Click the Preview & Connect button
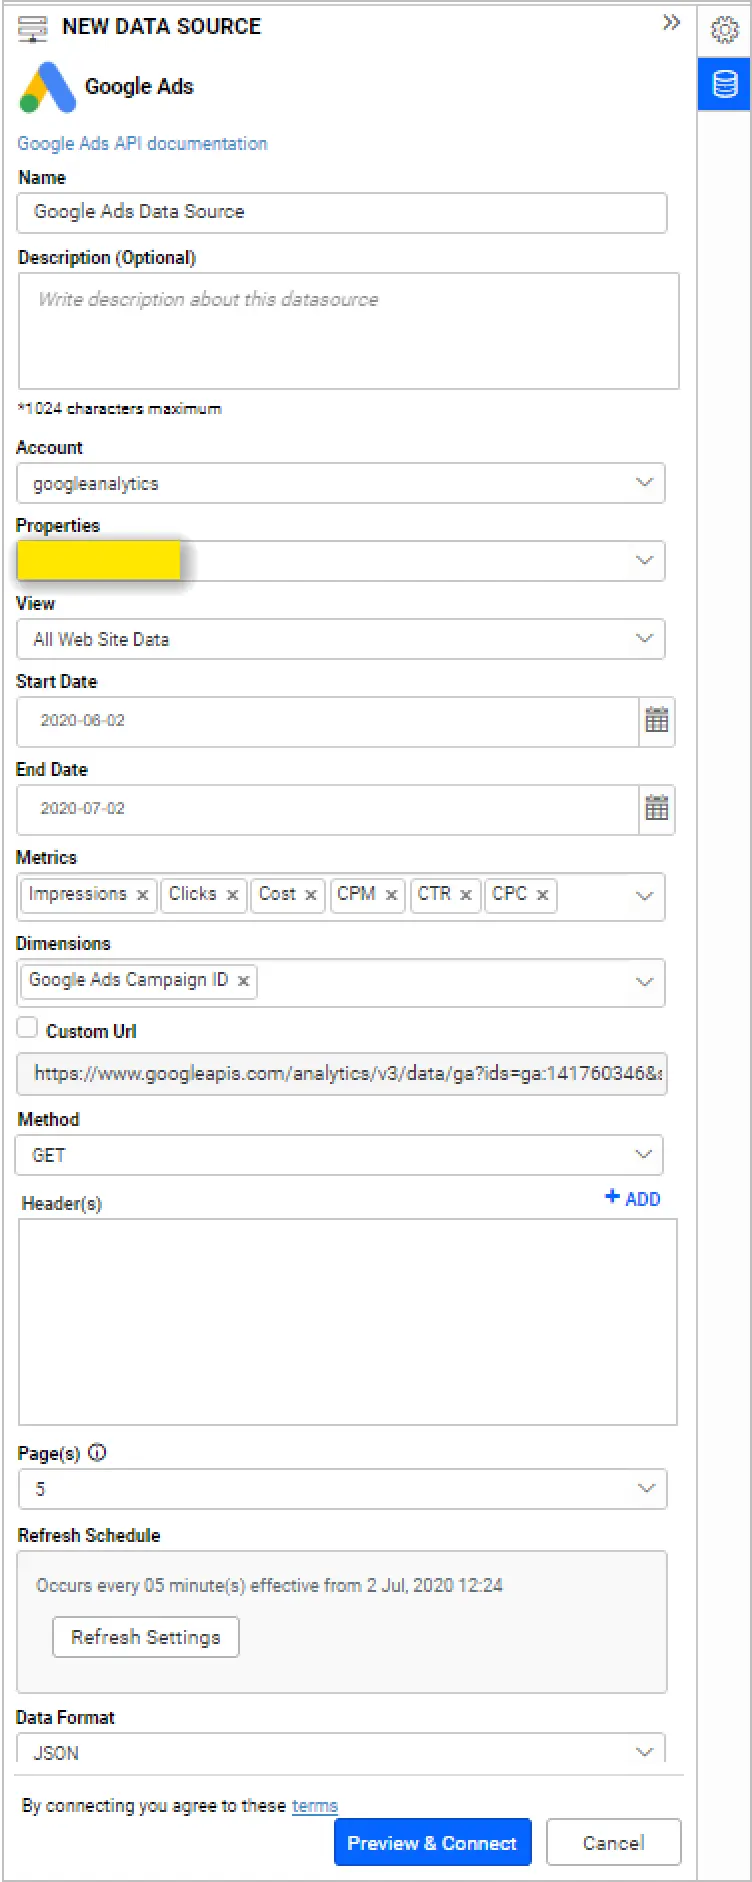The height and width of the screenshot is (1882, 752). tap(432, 1843)
